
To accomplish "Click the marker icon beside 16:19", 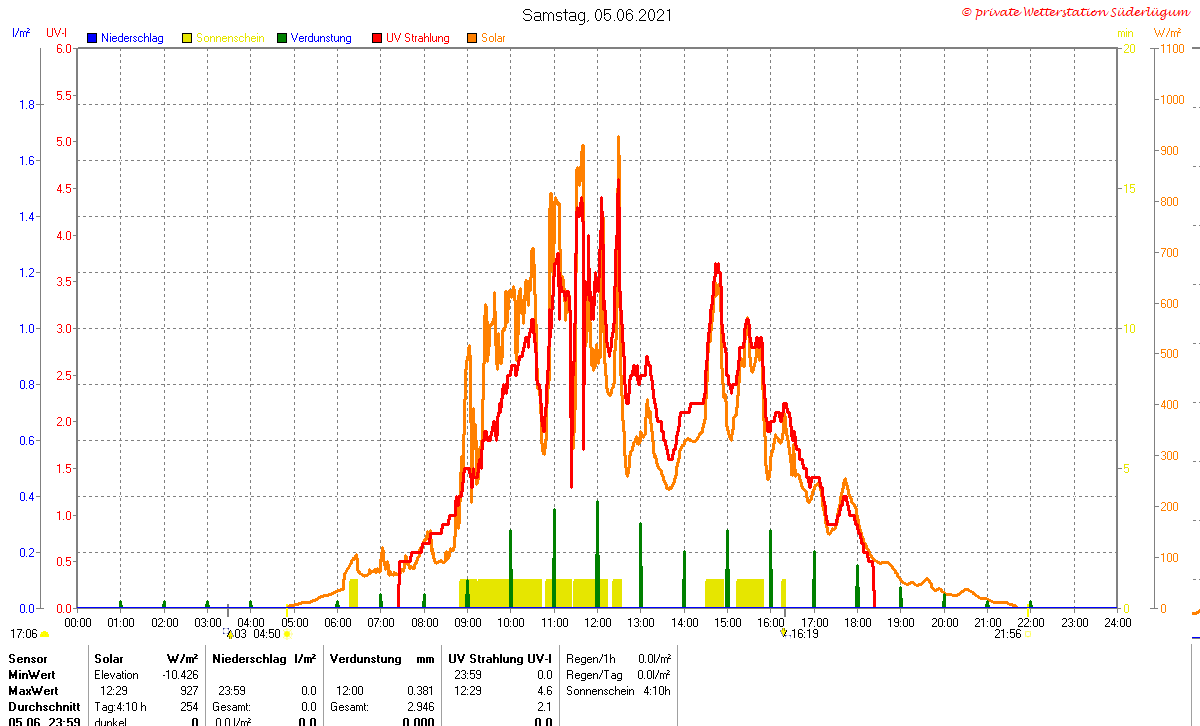I will click(x=785, y=633).
